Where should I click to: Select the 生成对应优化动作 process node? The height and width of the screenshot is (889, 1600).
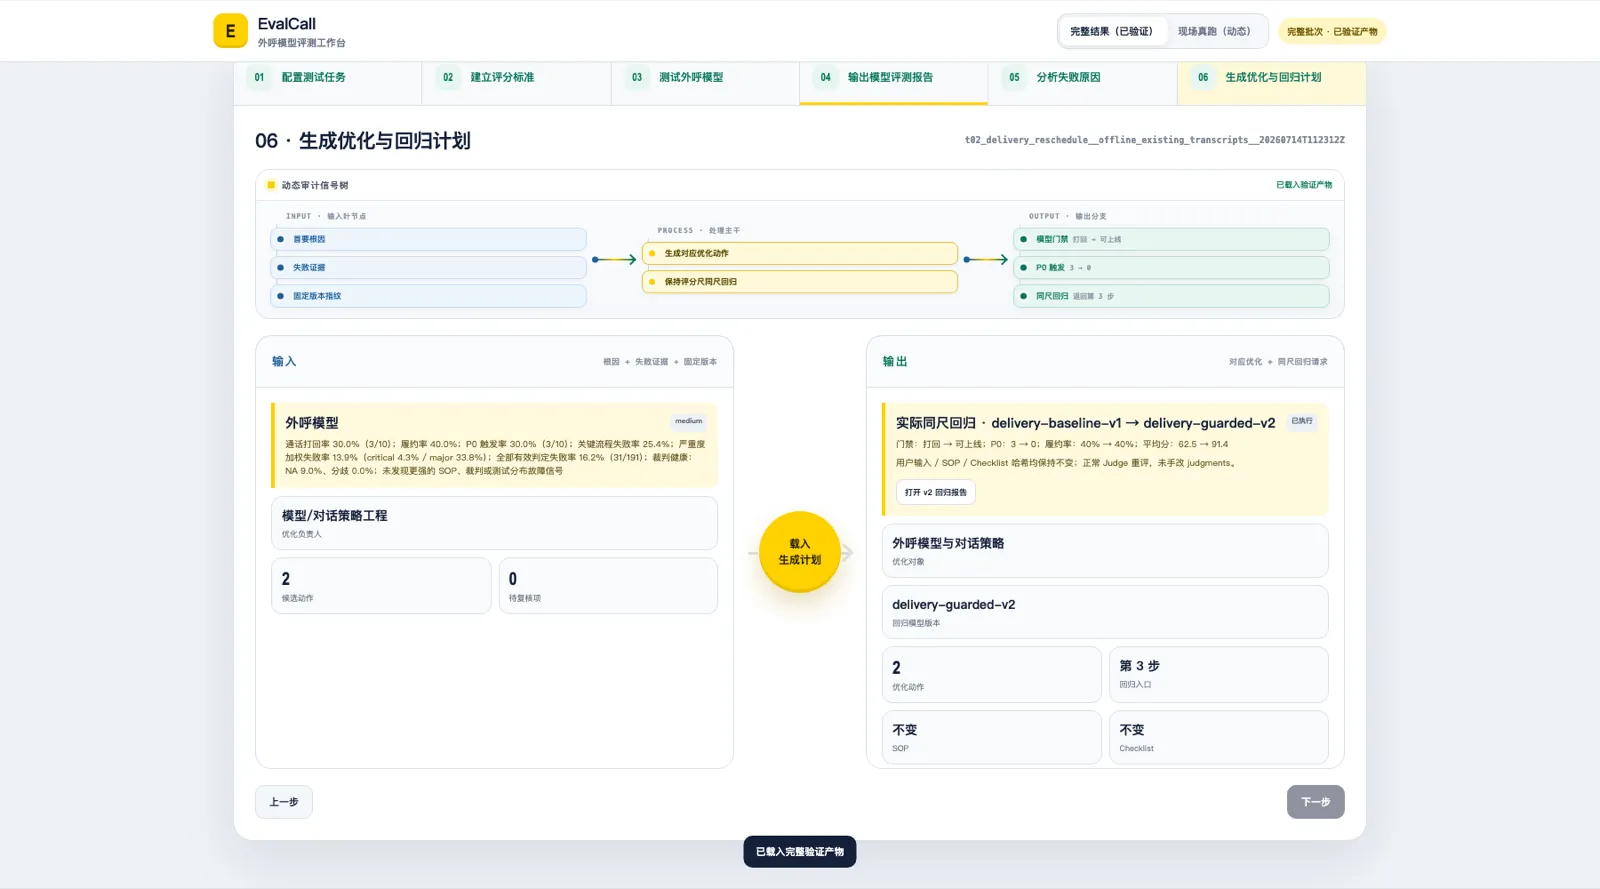click(x=800, y=253)
